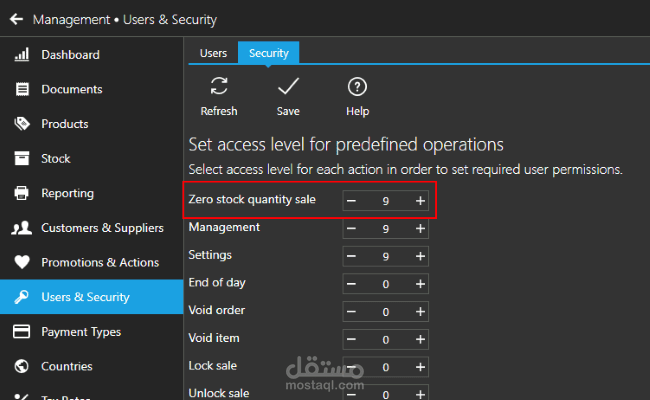The width and height of the screenshot is (650, 400).
Task: Click the back arrow in title bar
Action: [x=15, y=19]
